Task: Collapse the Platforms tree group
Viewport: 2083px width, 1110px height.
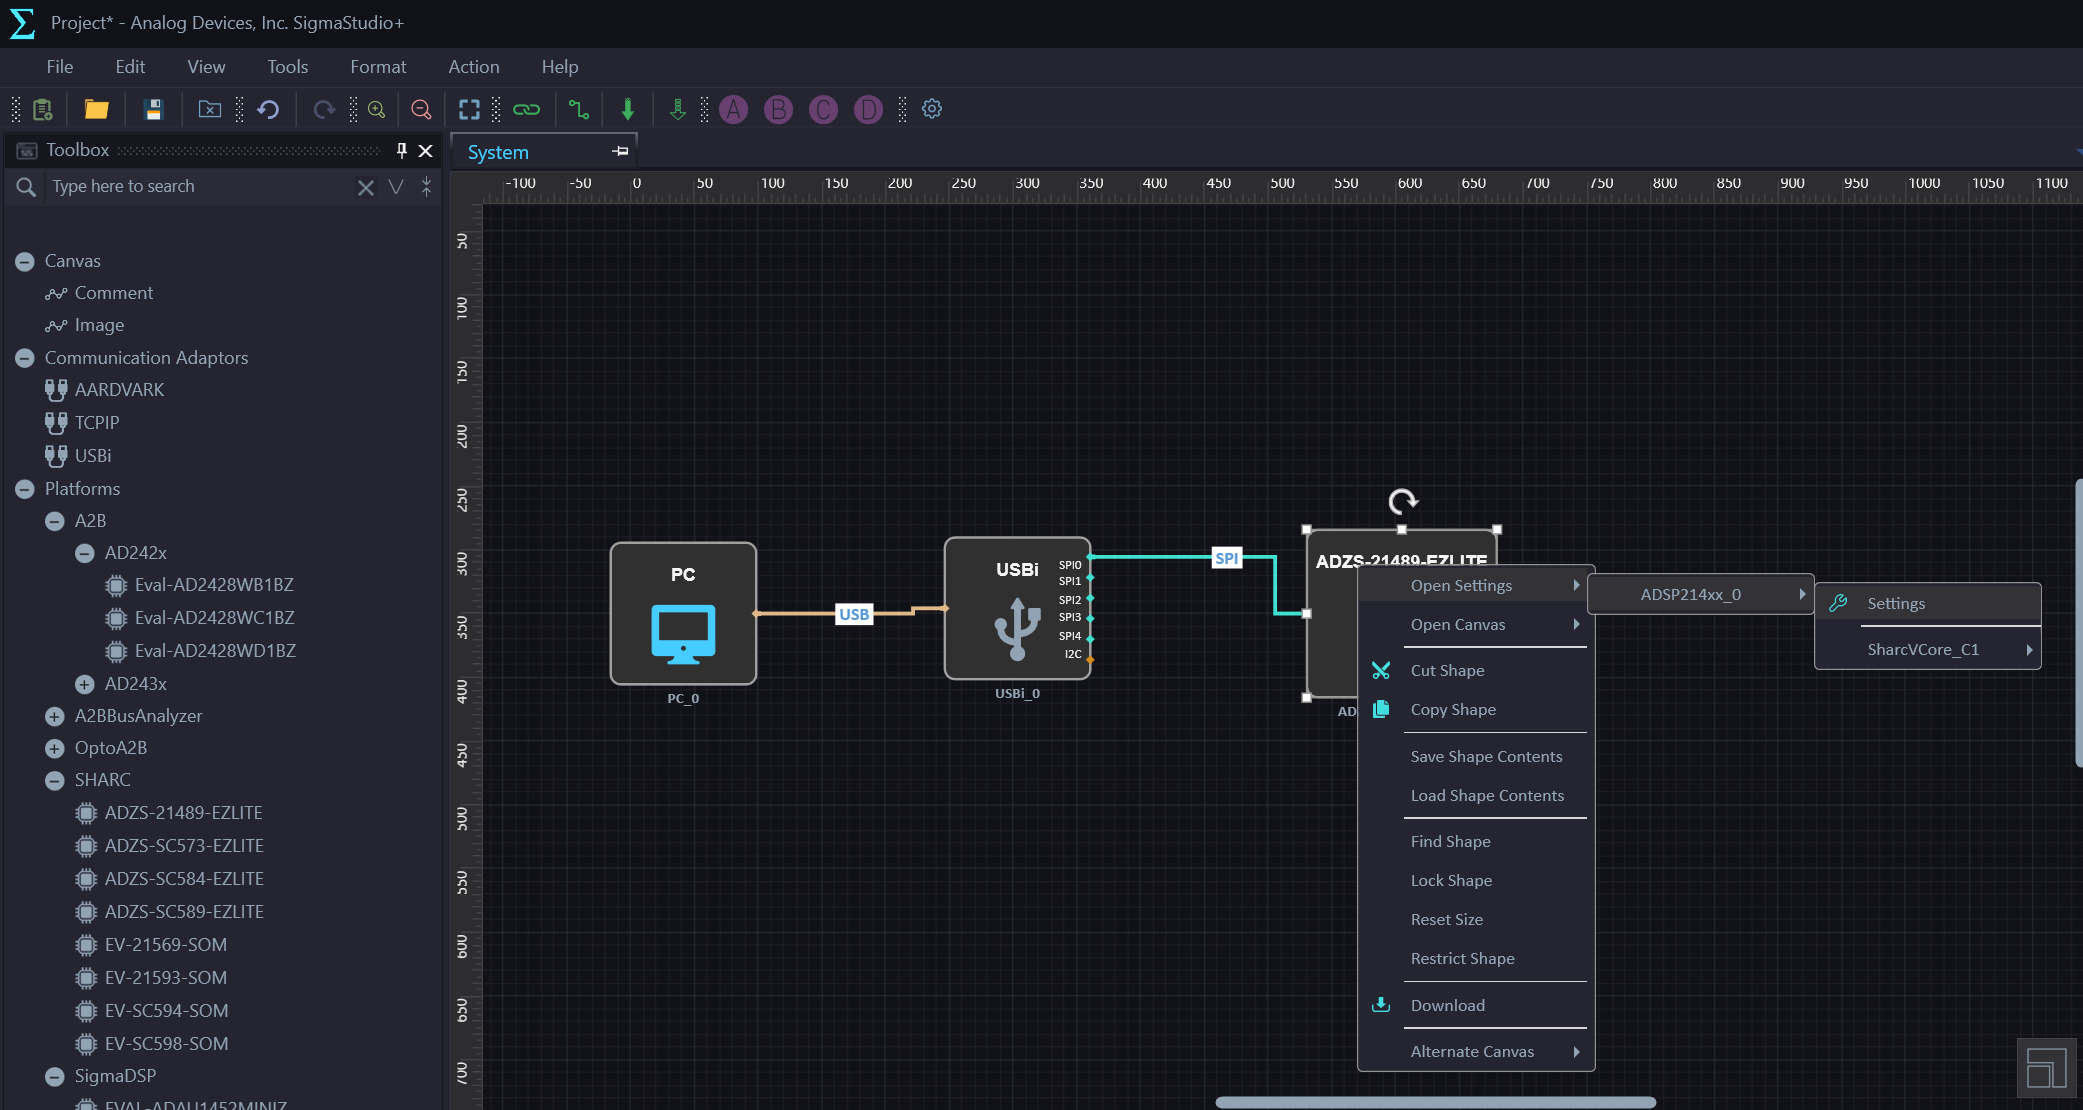Action: [x=25, y=489]
